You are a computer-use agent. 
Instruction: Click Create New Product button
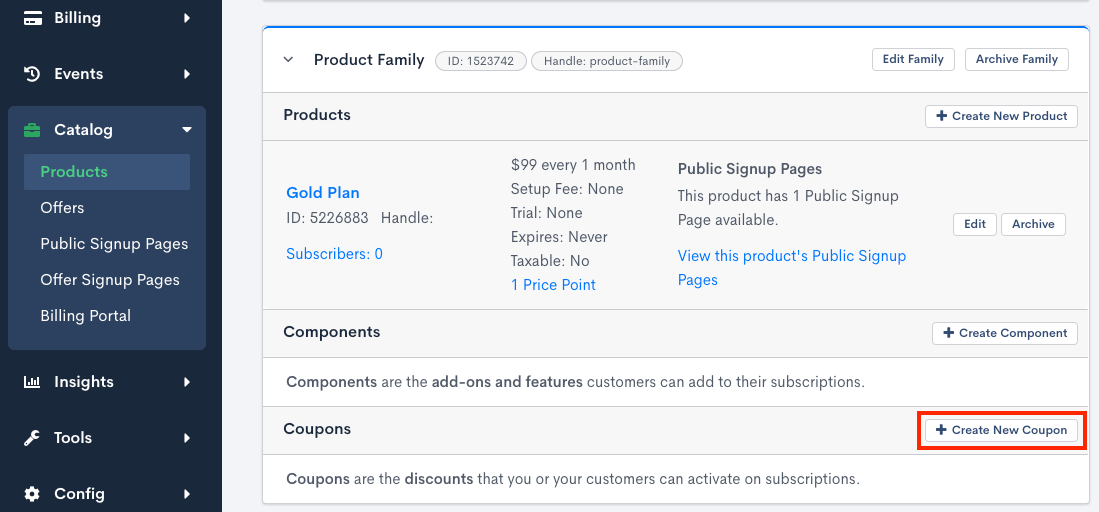[1001, 116]
